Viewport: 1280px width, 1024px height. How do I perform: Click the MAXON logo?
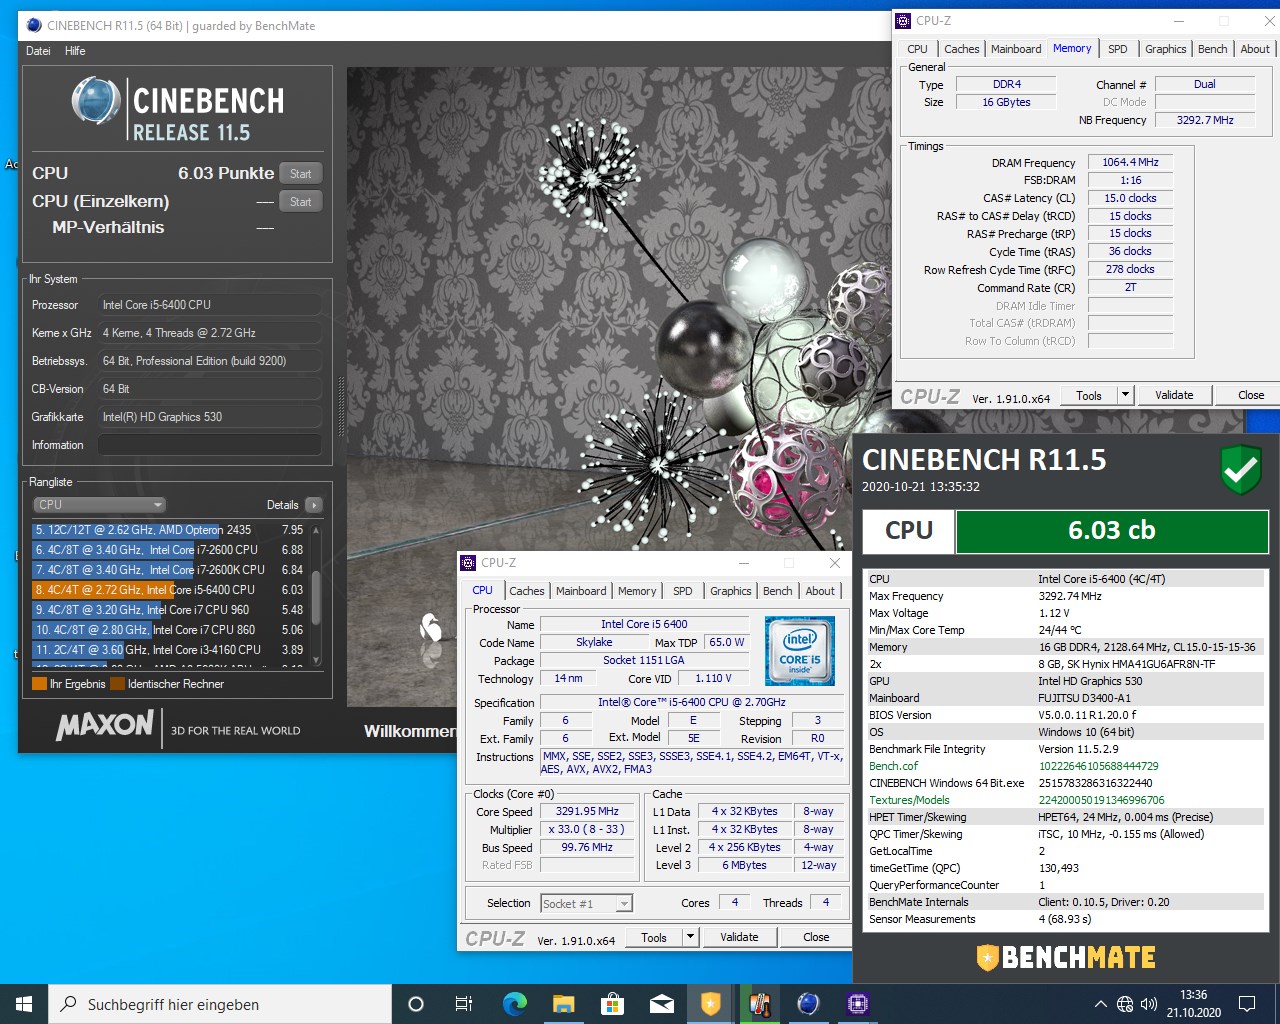point(105,726)
